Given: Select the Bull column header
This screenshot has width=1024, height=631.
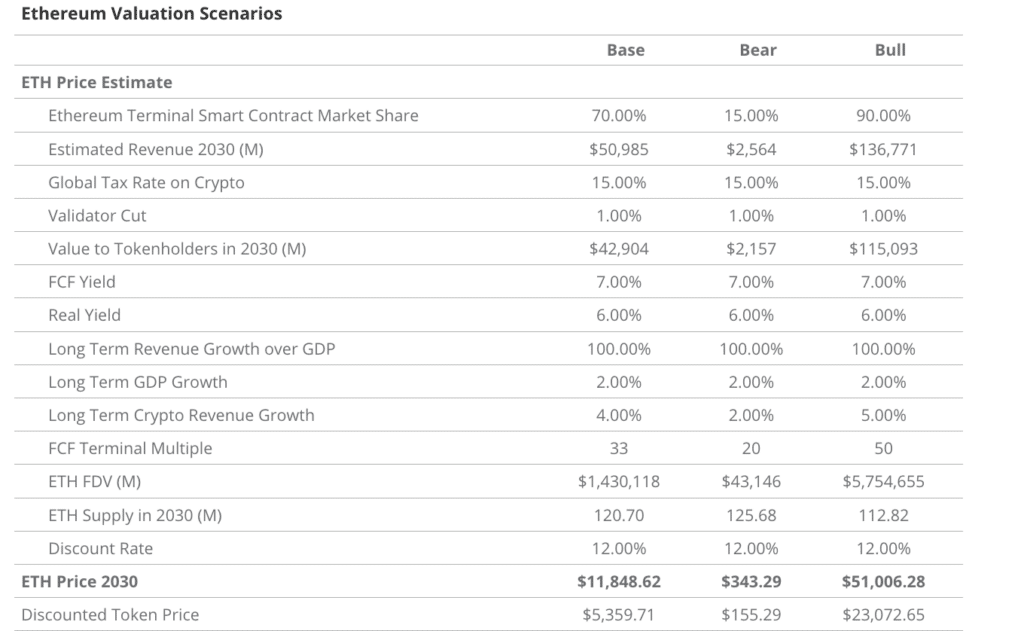Looking at the screenshot, I should 890,50.
